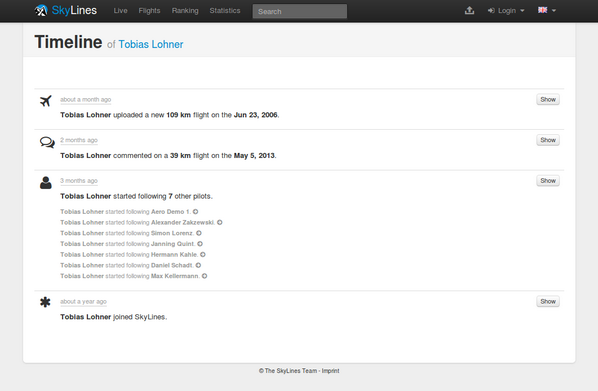Open the Flights menu item

150,11
